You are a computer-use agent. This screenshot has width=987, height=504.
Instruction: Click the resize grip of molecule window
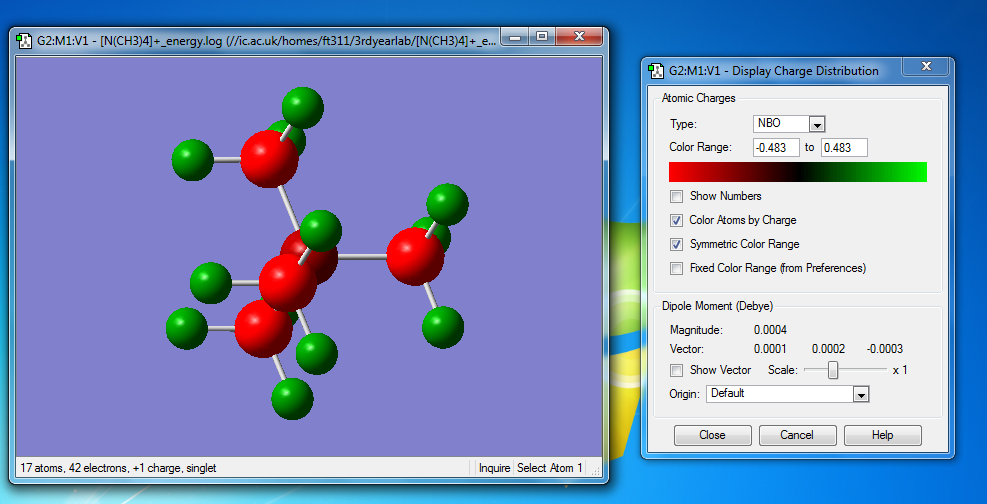[596, 471]
